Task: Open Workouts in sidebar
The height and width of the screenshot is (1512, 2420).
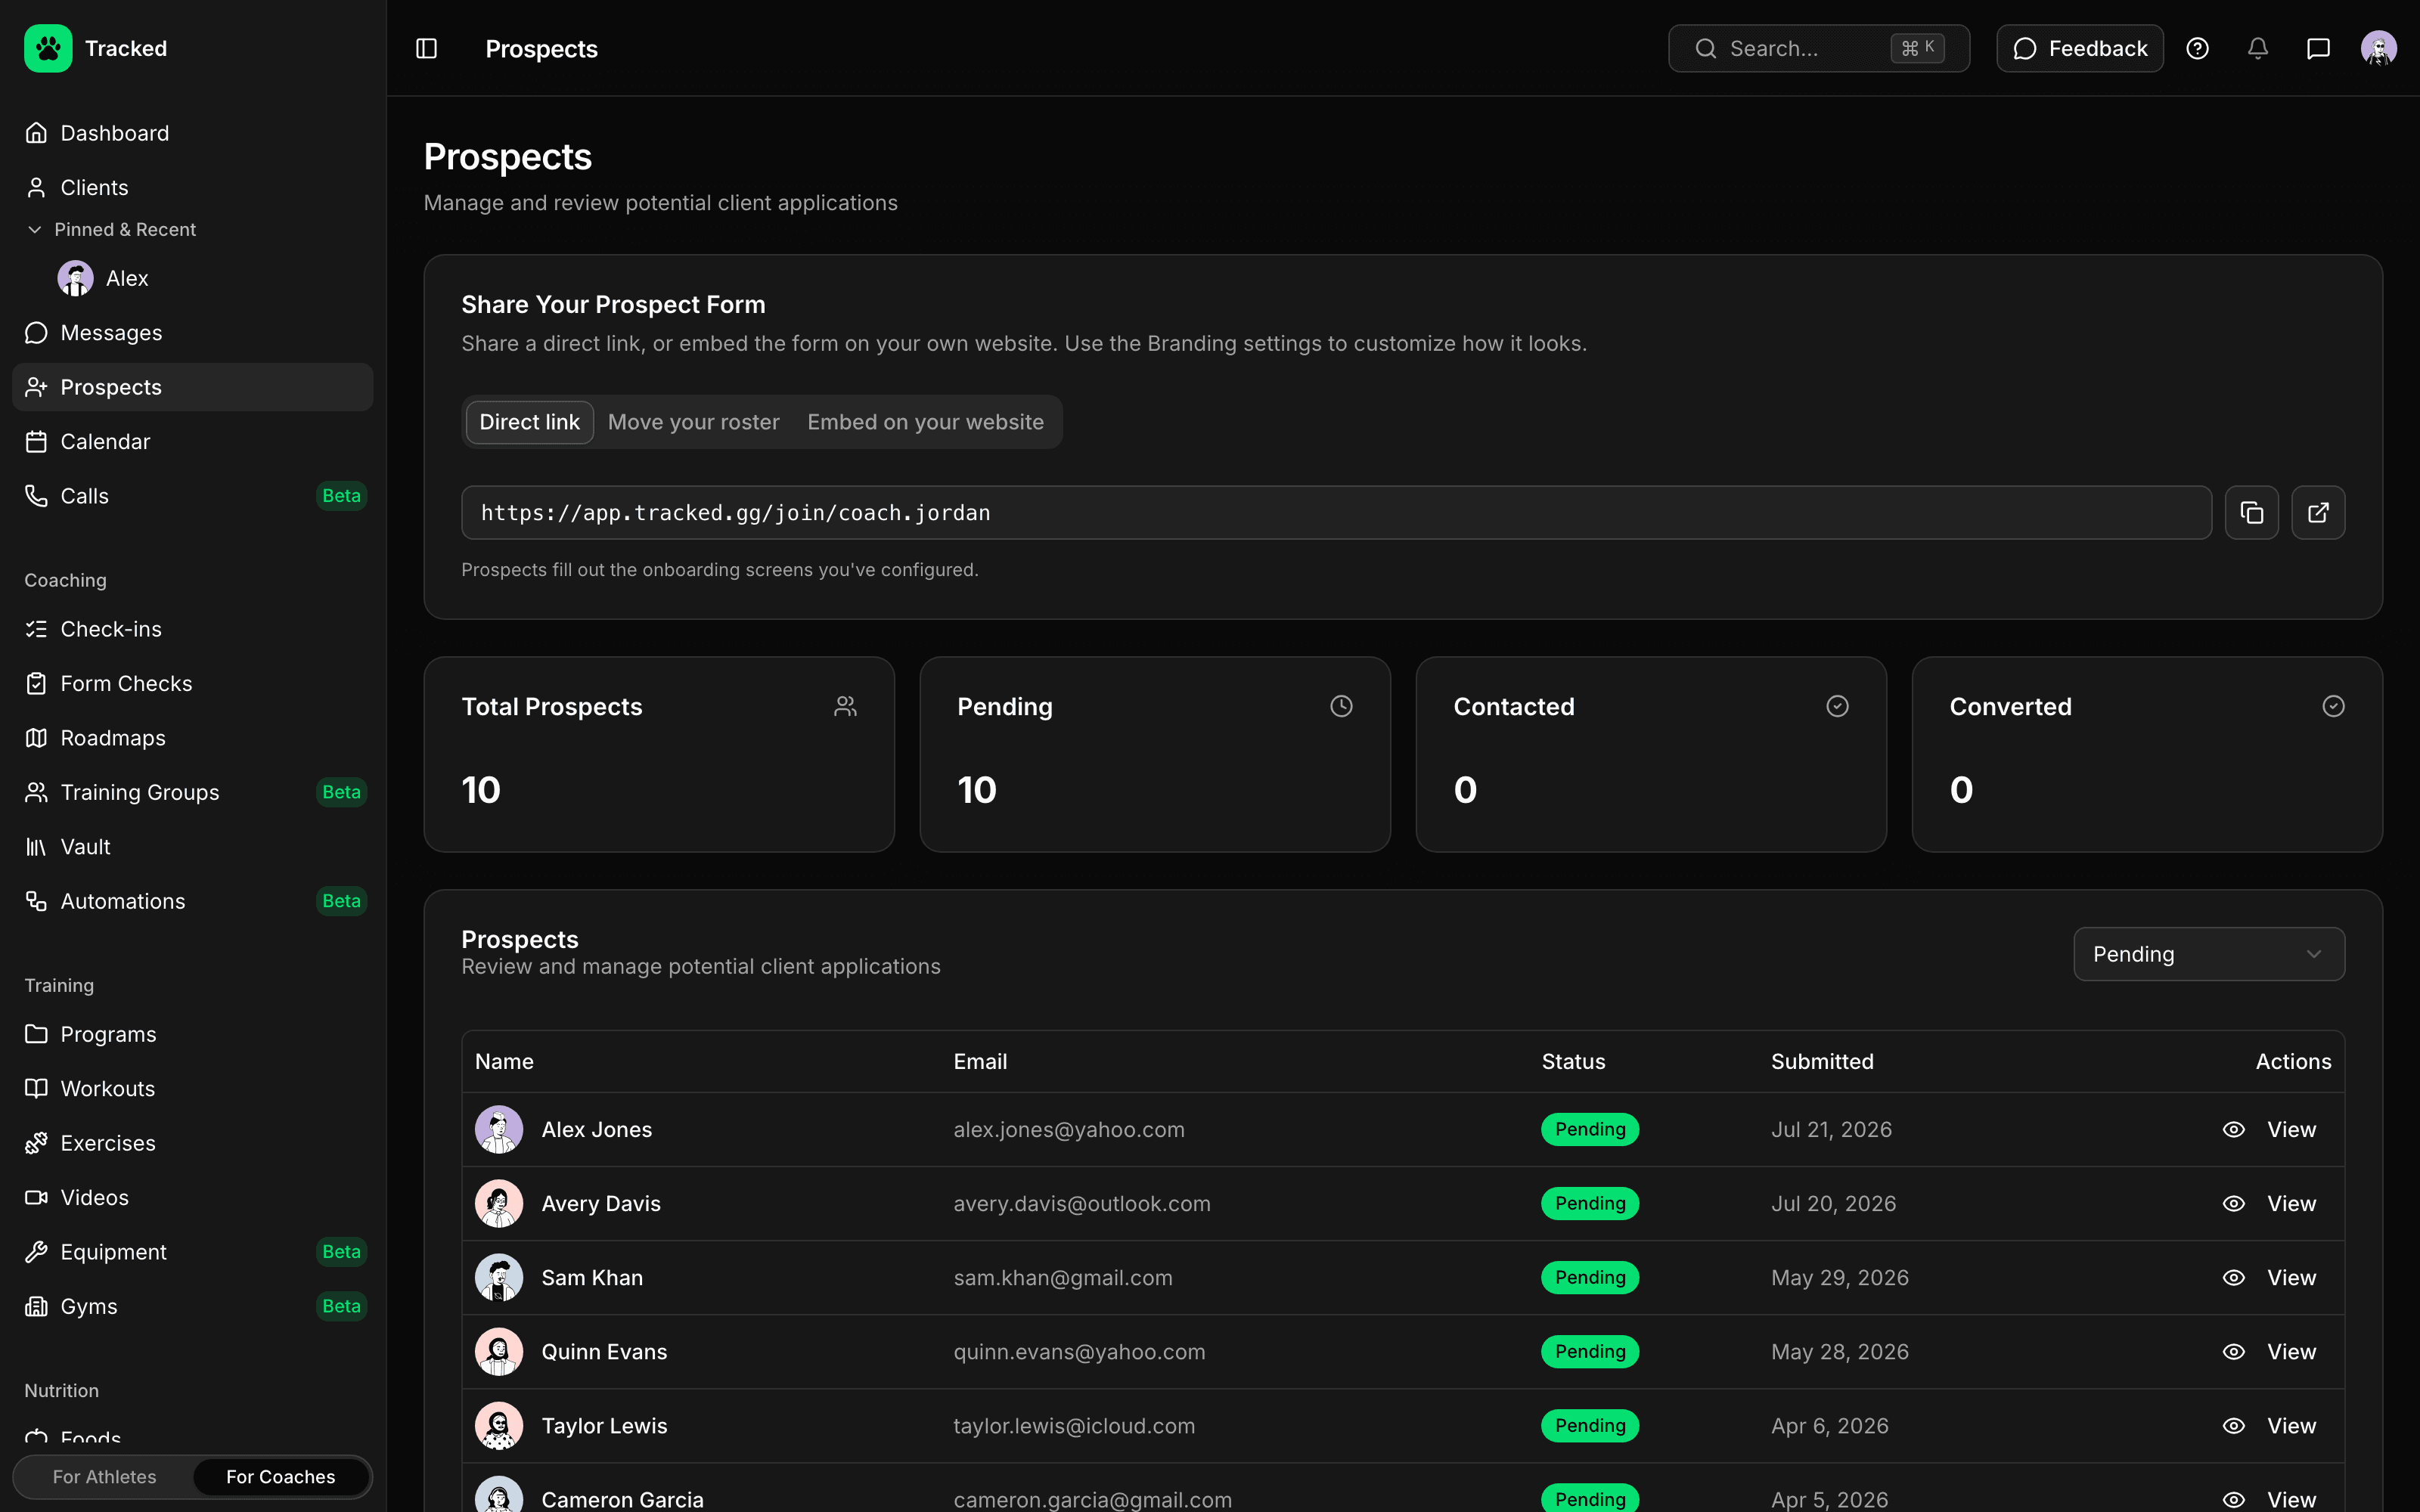Action: (192, 1089)
